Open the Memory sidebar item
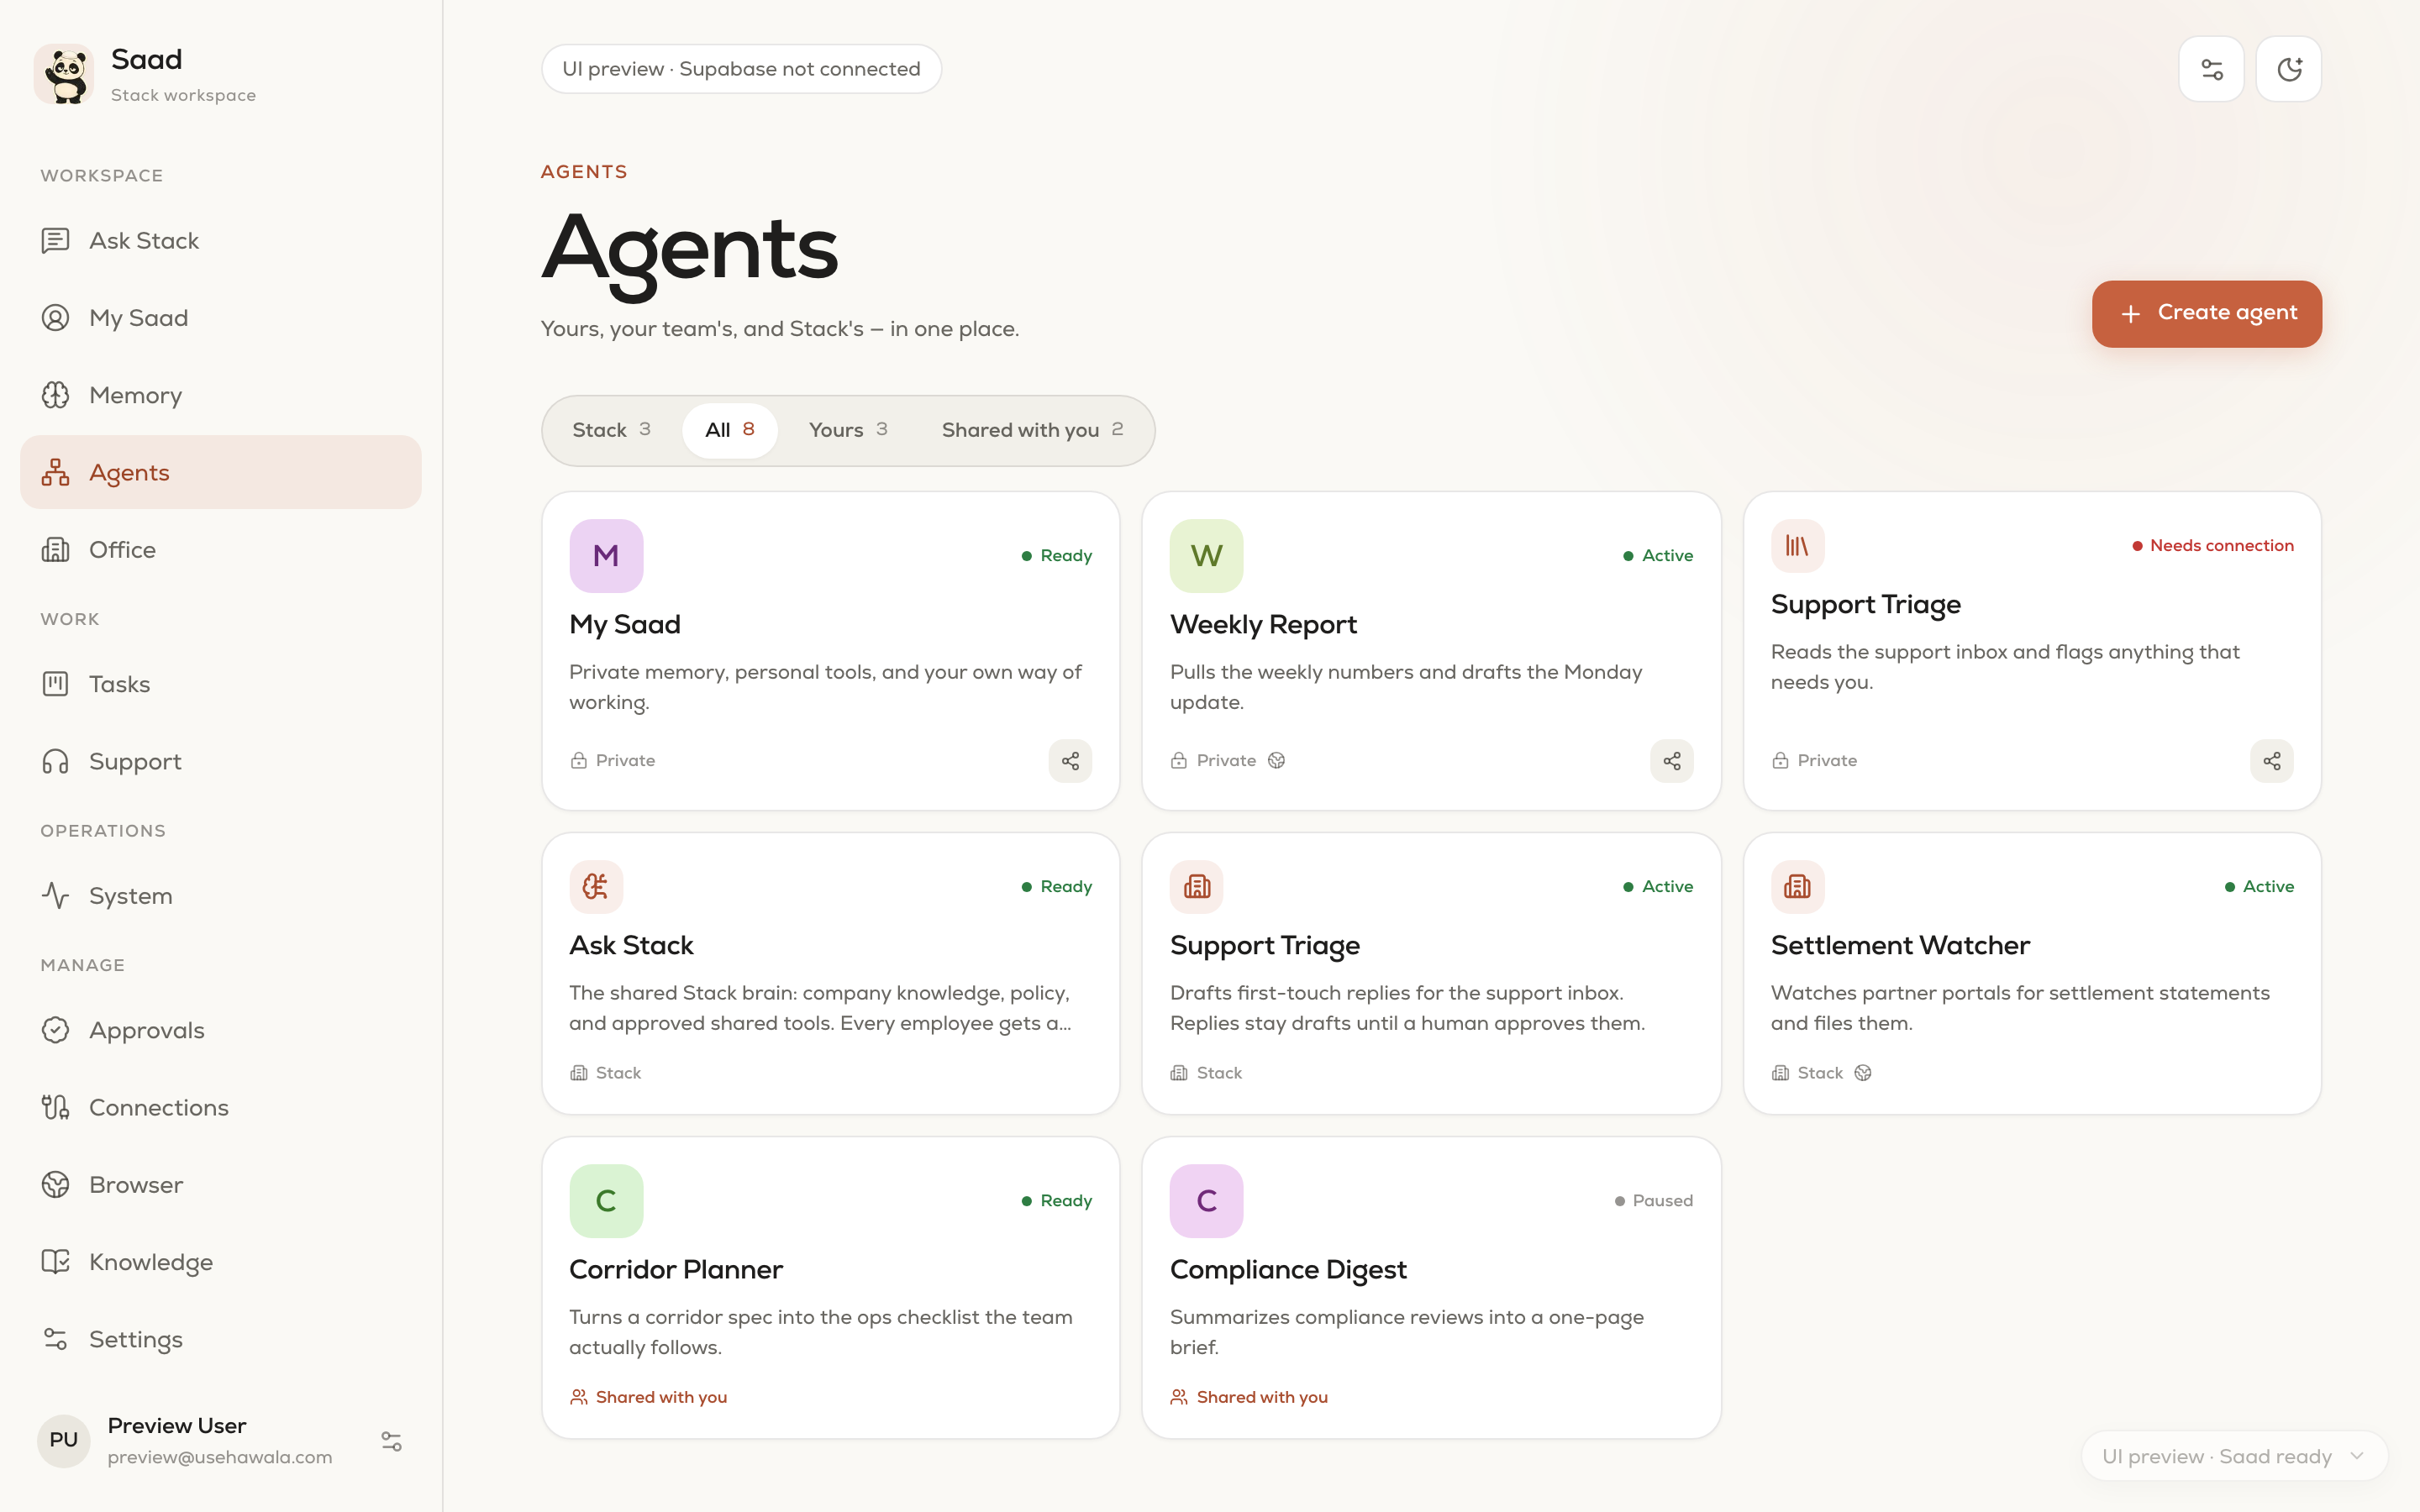2420x1512 pixels. click(x=220, y=395)
